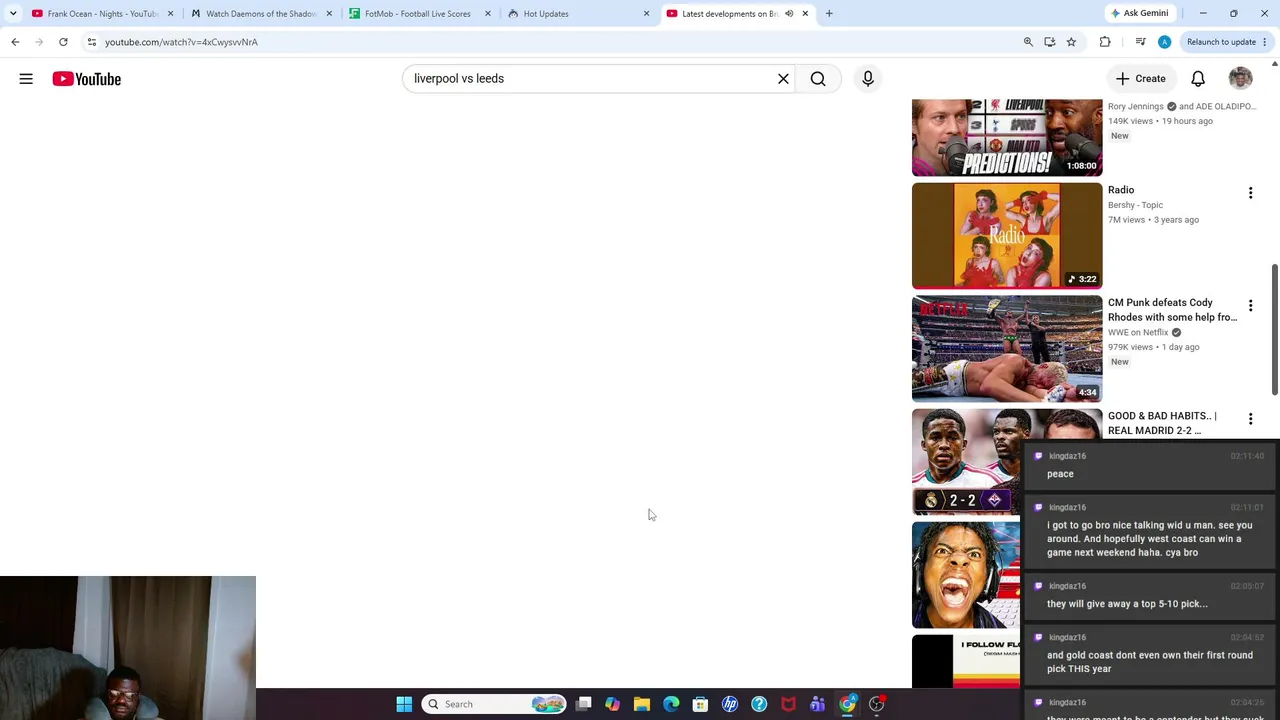This screenshot has height=720, width=1280.
Task: Close the Frank Ocean - Nights tab
Action: tap(170, 14)
